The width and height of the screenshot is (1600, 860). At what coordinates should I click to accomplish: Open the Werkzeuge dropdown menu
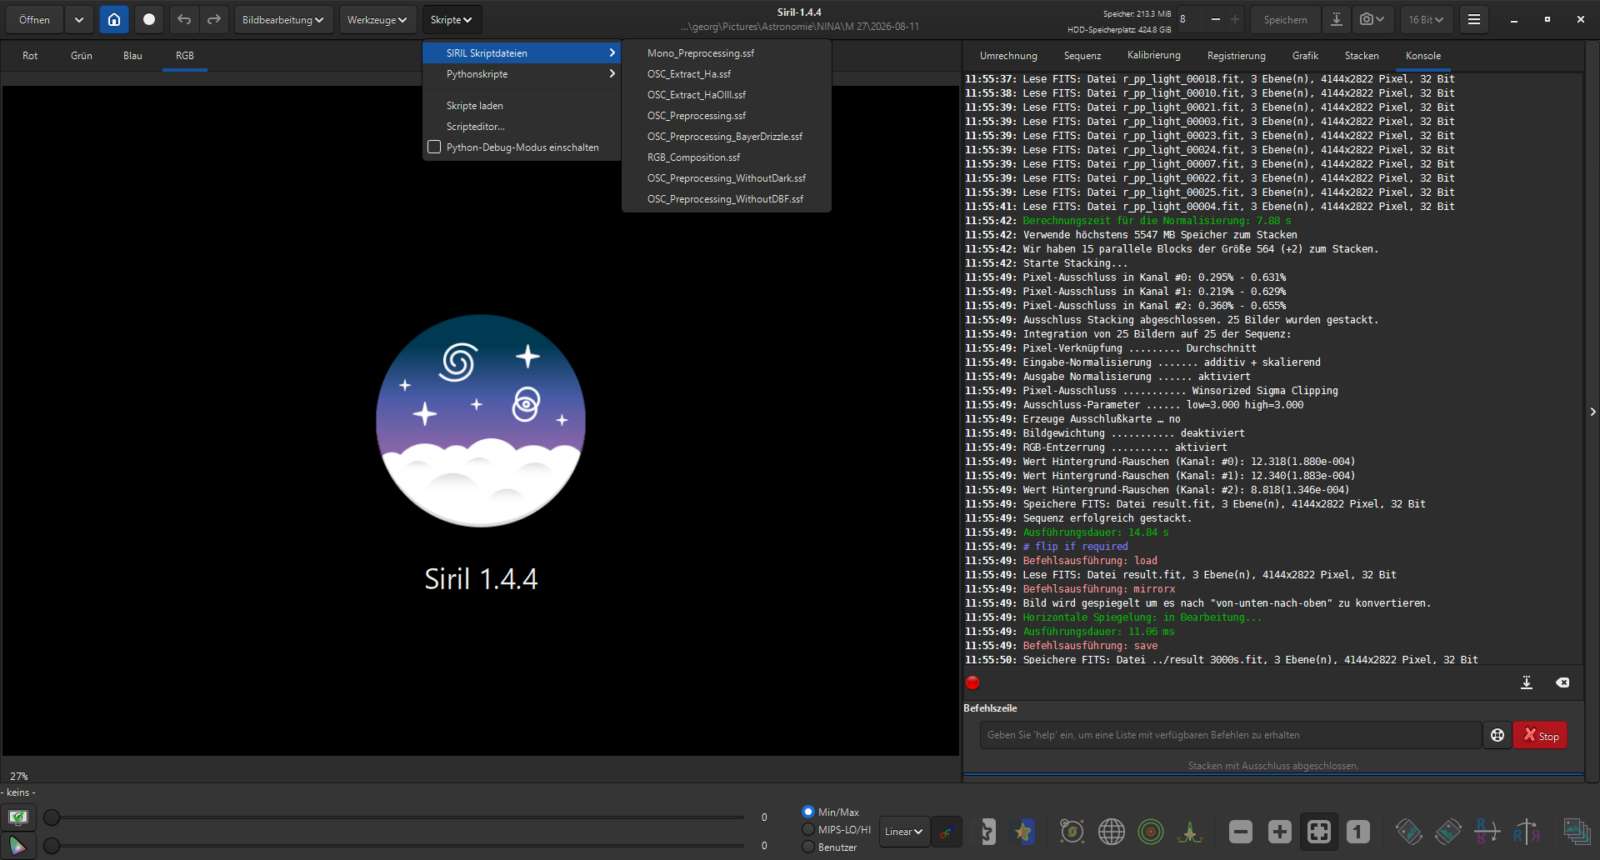coord(377,19)
